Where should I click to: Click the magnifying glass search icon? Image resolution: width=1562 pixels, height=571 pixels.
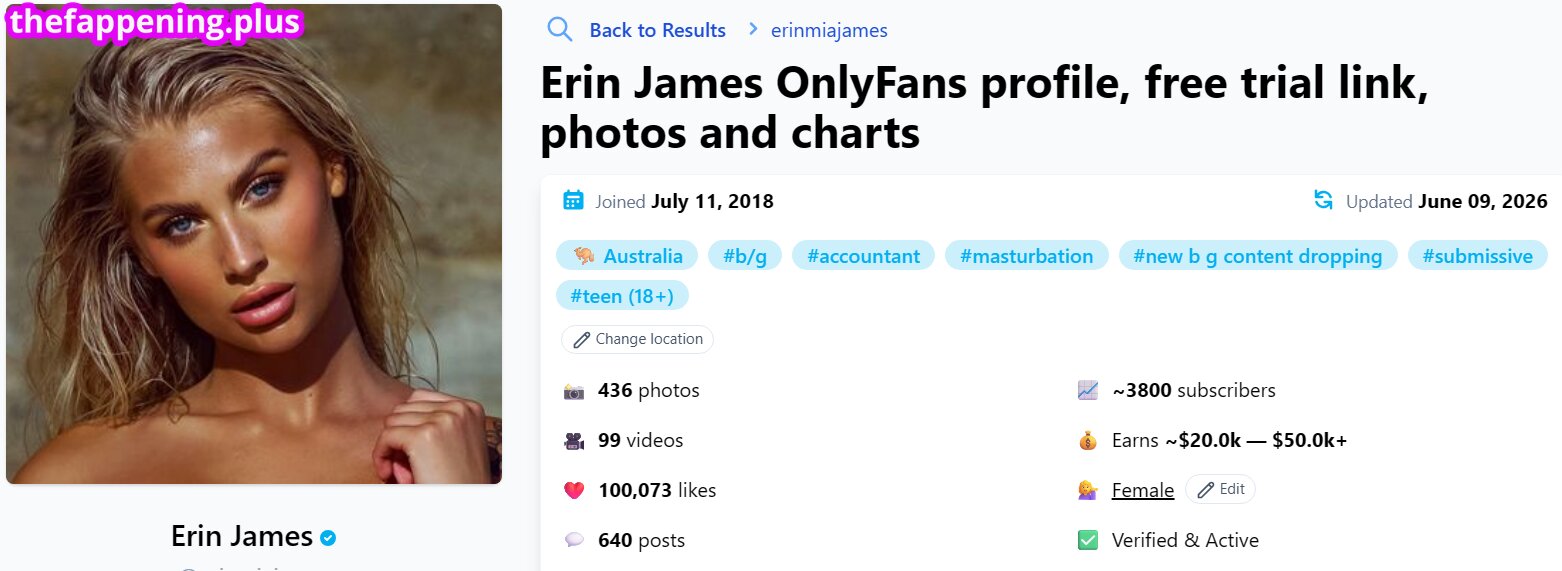click(x=559, y=29)
